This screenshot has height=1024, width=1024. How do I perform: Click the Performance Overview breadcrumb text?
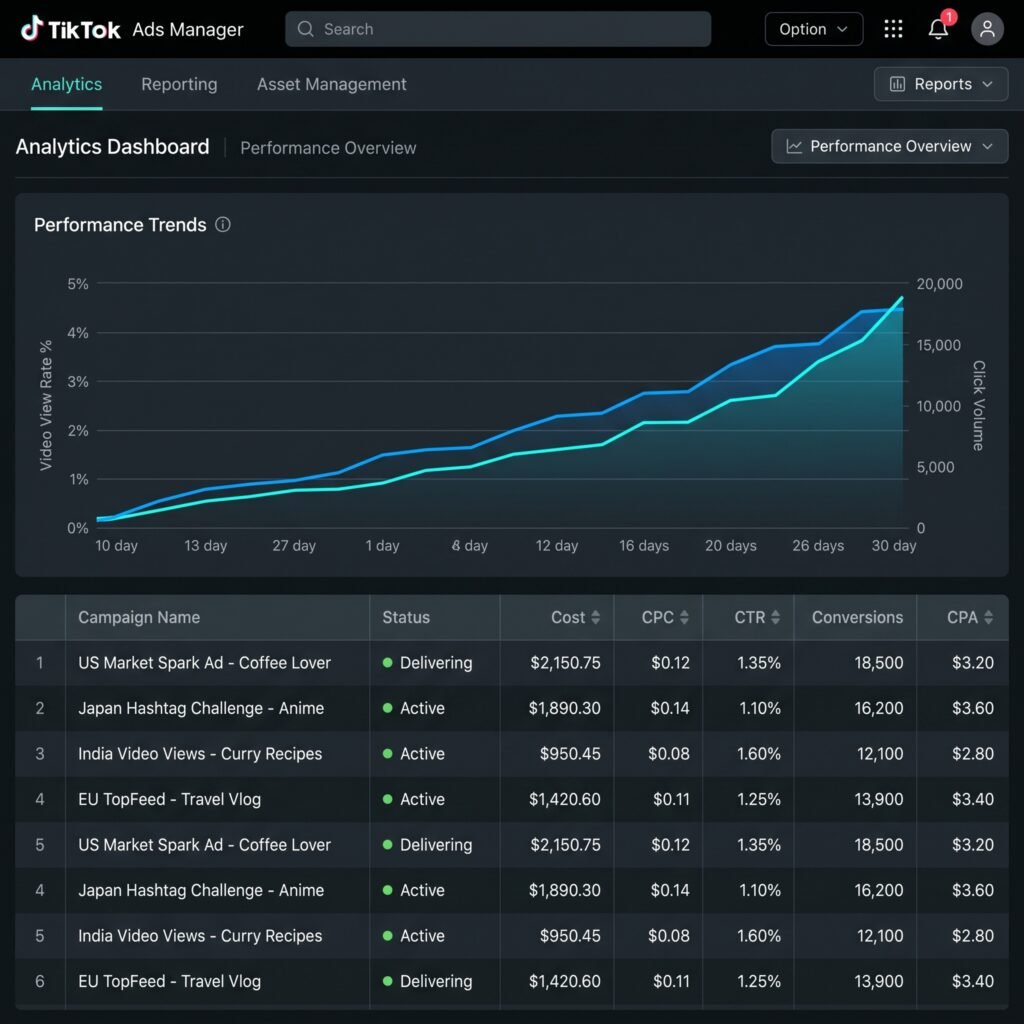click(x=328, y=148)
